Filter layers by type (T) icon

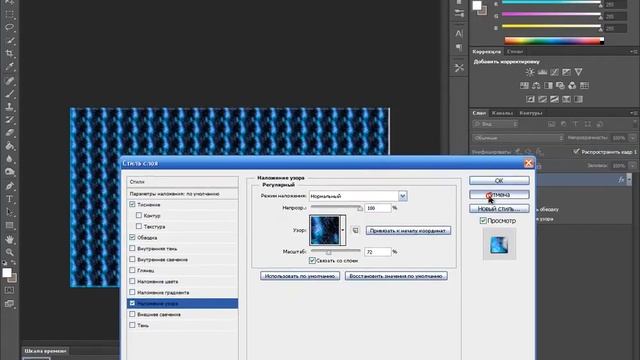tap(576, 124)
